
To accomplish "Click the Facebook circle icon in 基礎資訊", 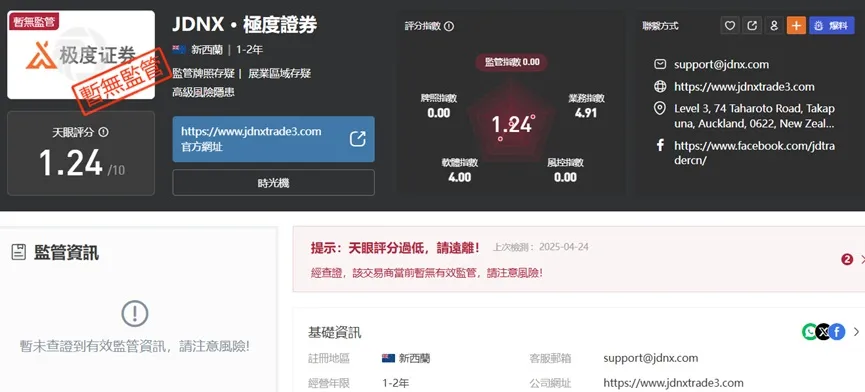I will (837, 331).
